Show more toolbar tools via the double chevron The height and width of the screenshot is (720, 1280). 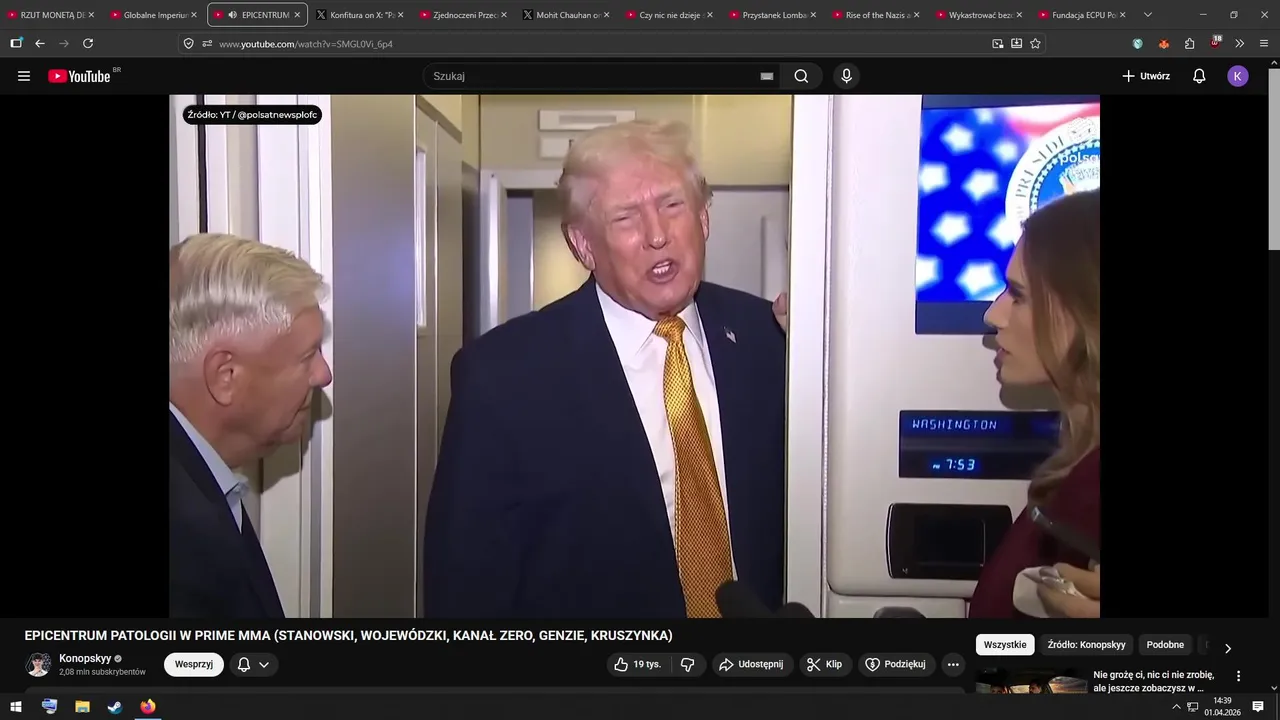coord(1240,43)
